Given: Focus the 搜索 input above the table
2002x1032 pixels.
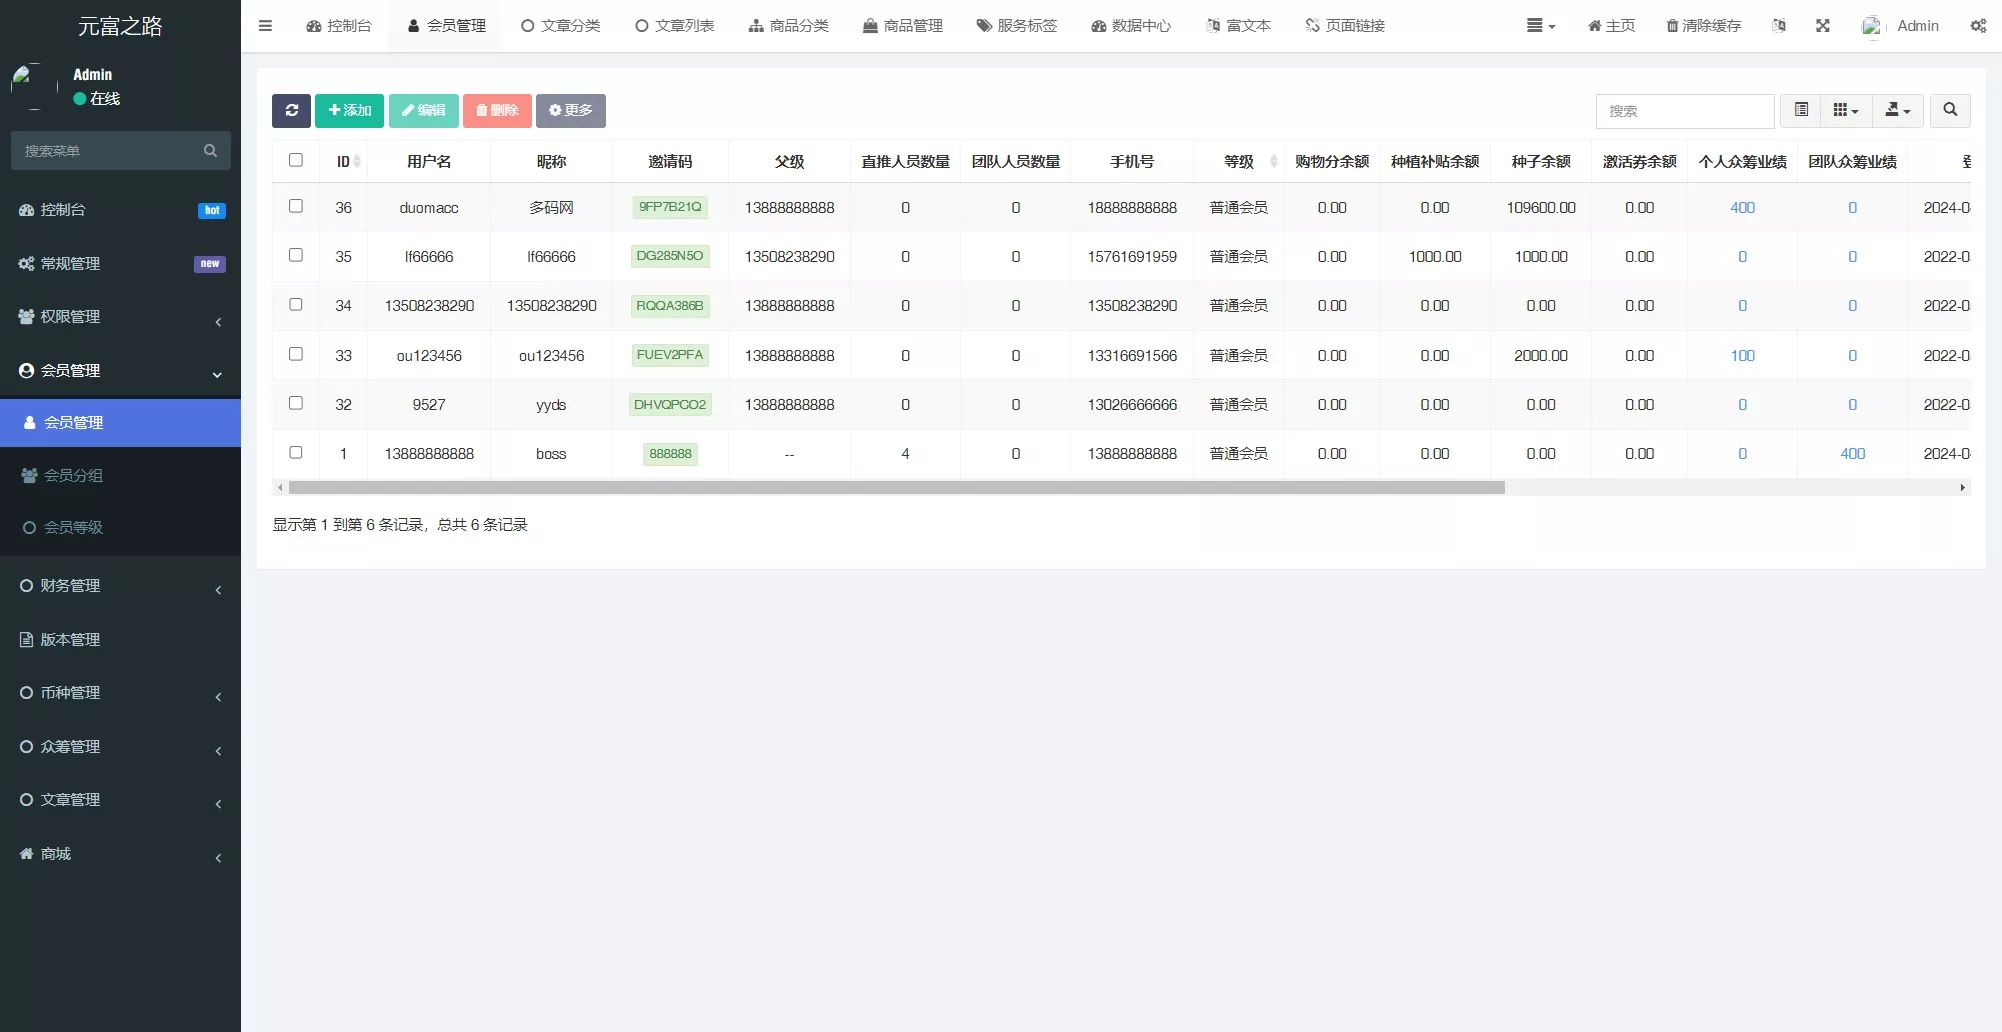Looking at the screenshot, I should point(1684,111).
